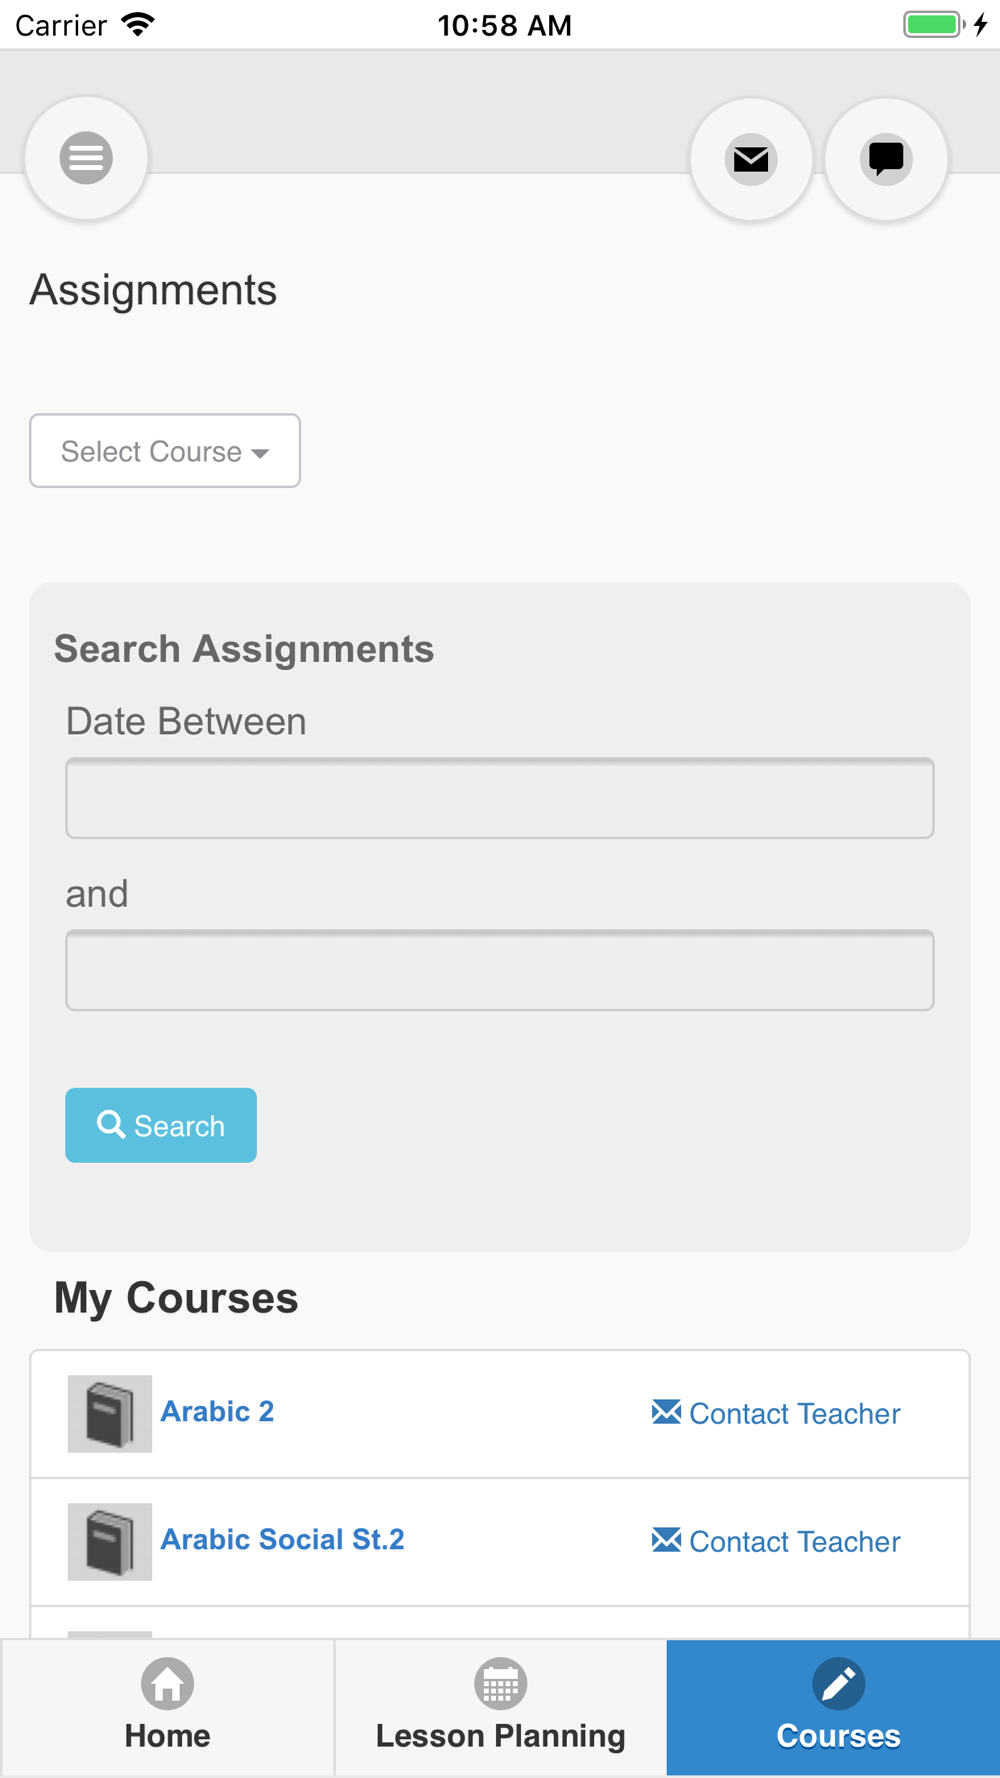1000x1778 pixels.
Task: Tap the Lesson Planning calendar icon
Action: (500, 1684)
